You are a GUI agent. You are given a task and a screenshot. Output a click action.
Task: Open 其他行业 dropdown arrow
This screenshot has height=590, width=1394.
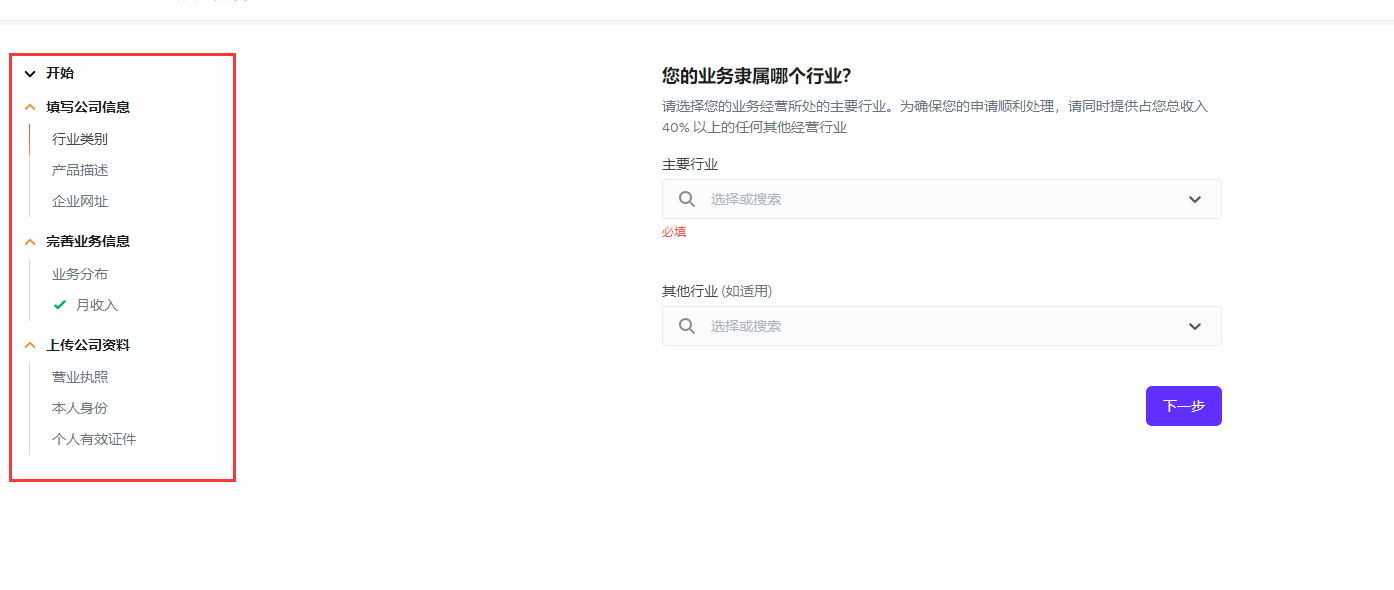click(1194, 326)
